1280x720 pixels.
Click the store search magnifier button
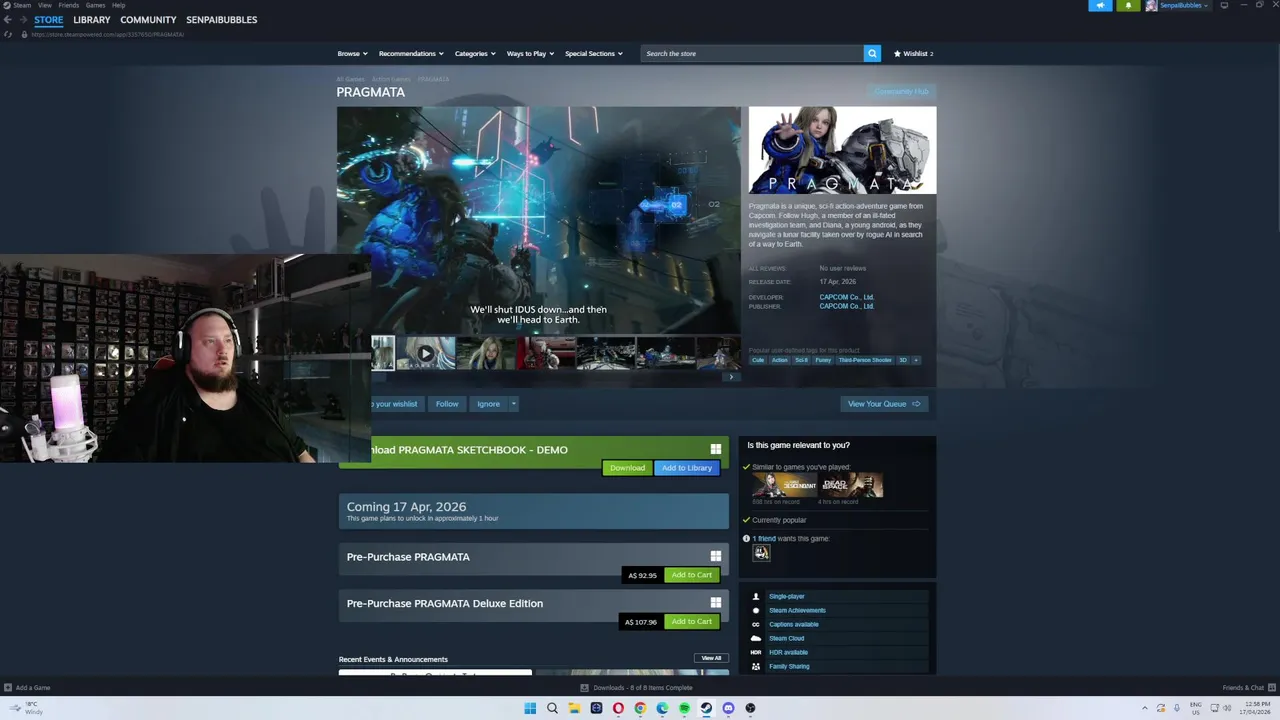pyautogui.click(x=872, y=53)
